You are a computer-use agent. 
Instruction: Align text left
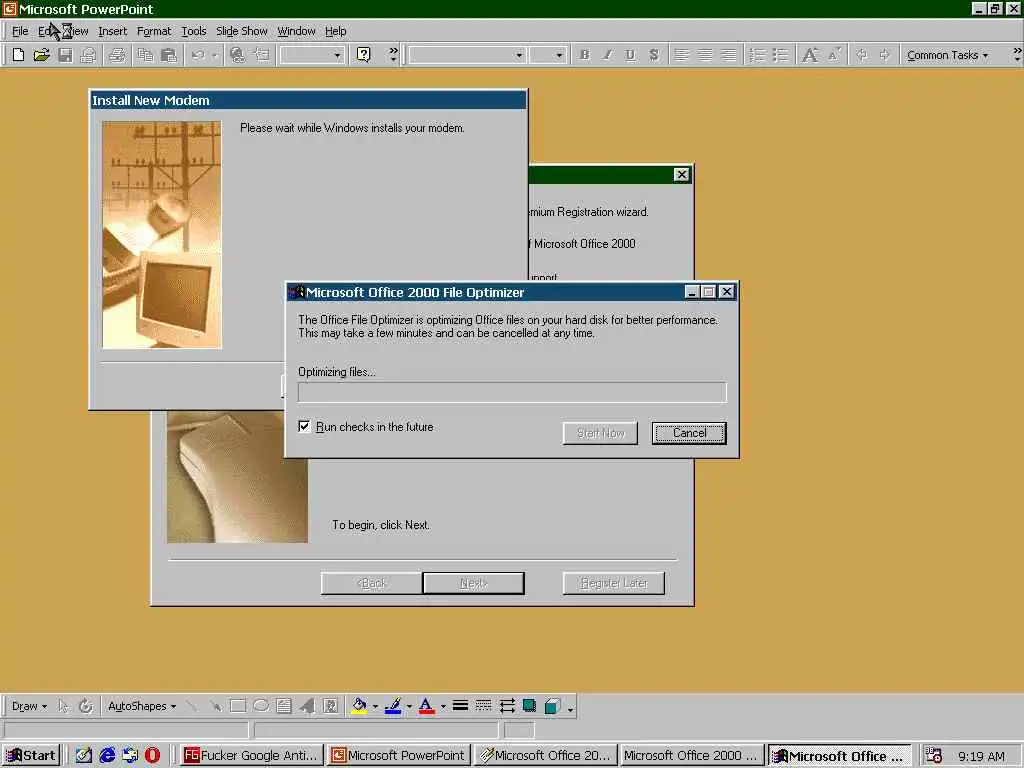681,55
